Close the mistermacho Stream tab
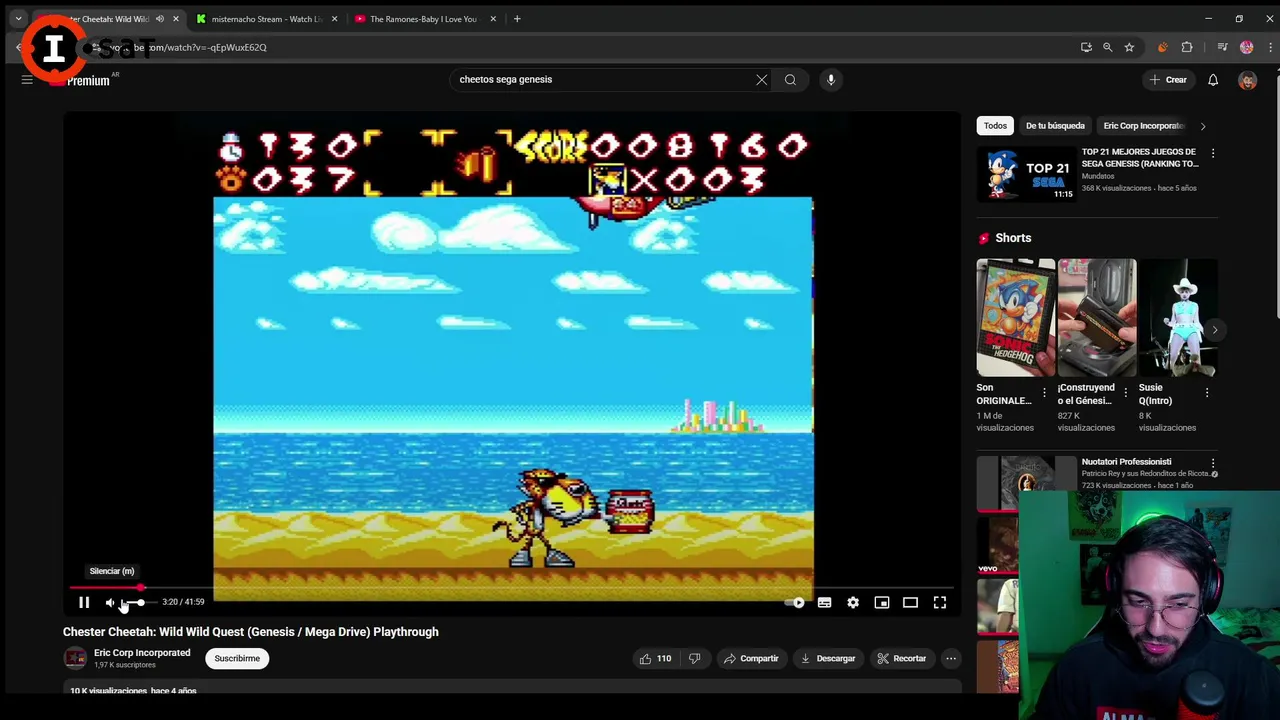 [x=334, y=19]
